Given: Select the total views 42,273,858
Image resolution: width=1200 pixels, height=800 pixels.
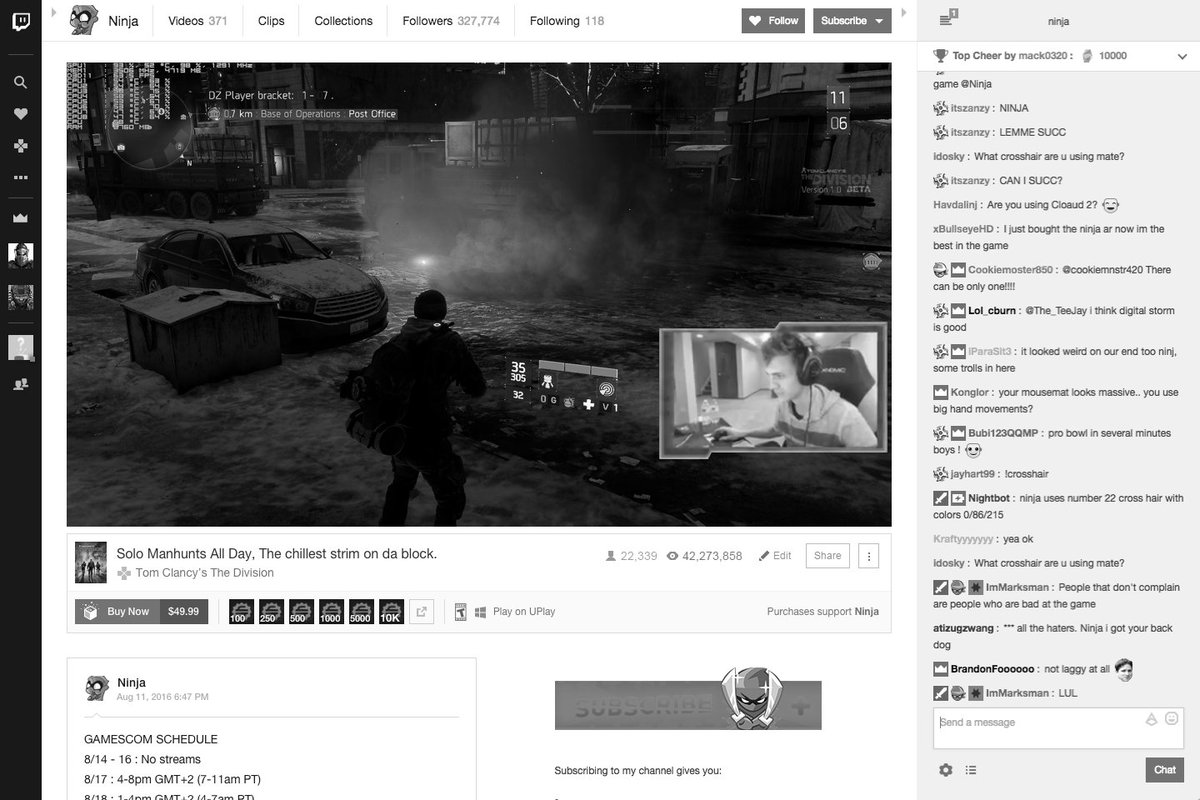Looking at the screenshot, I should [x=704, y=556].
